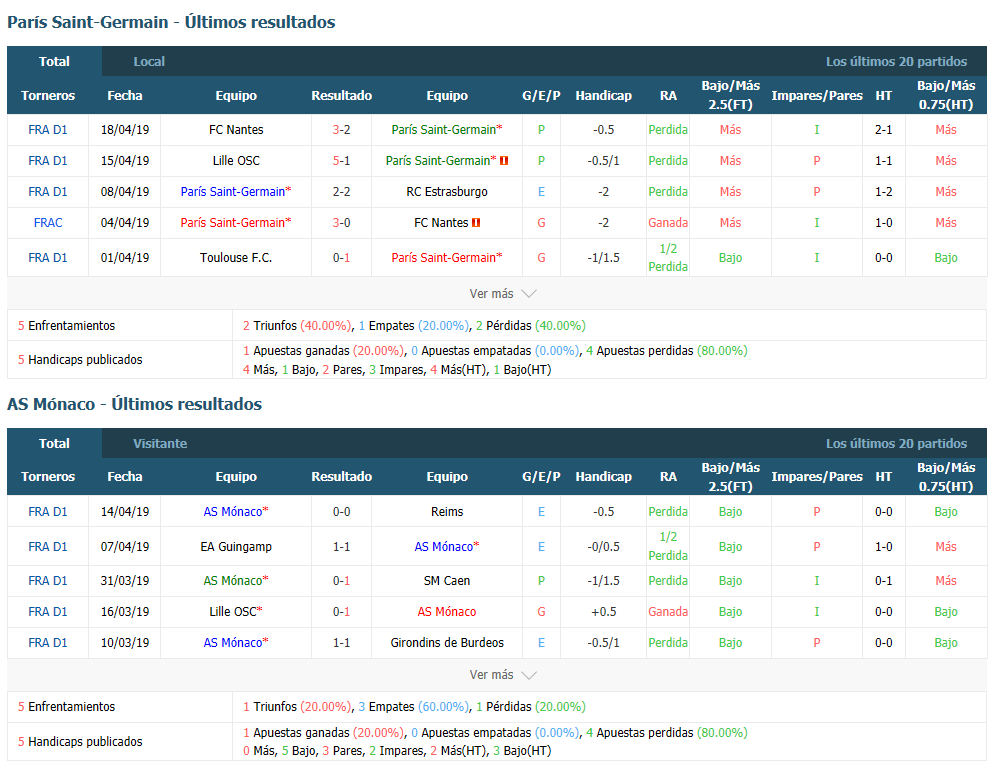Open the 5-1 result of Lille match
This screenshot has width=999, height=767.
tap(341, 161)
